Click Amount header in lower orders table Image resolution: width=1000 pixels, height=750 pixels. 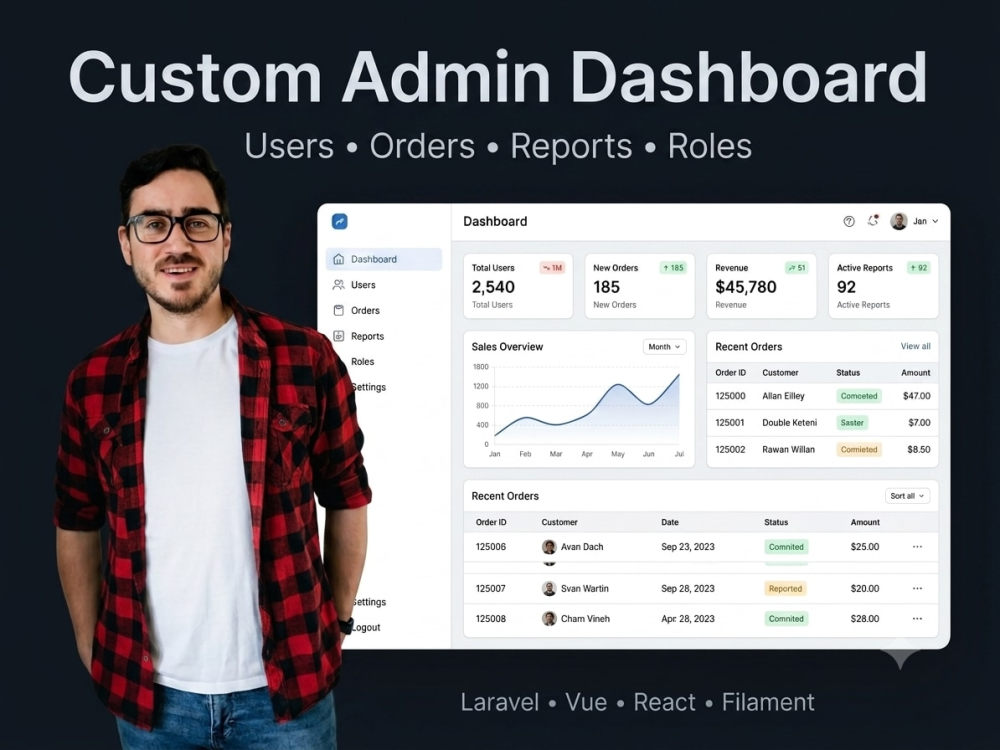865,522
